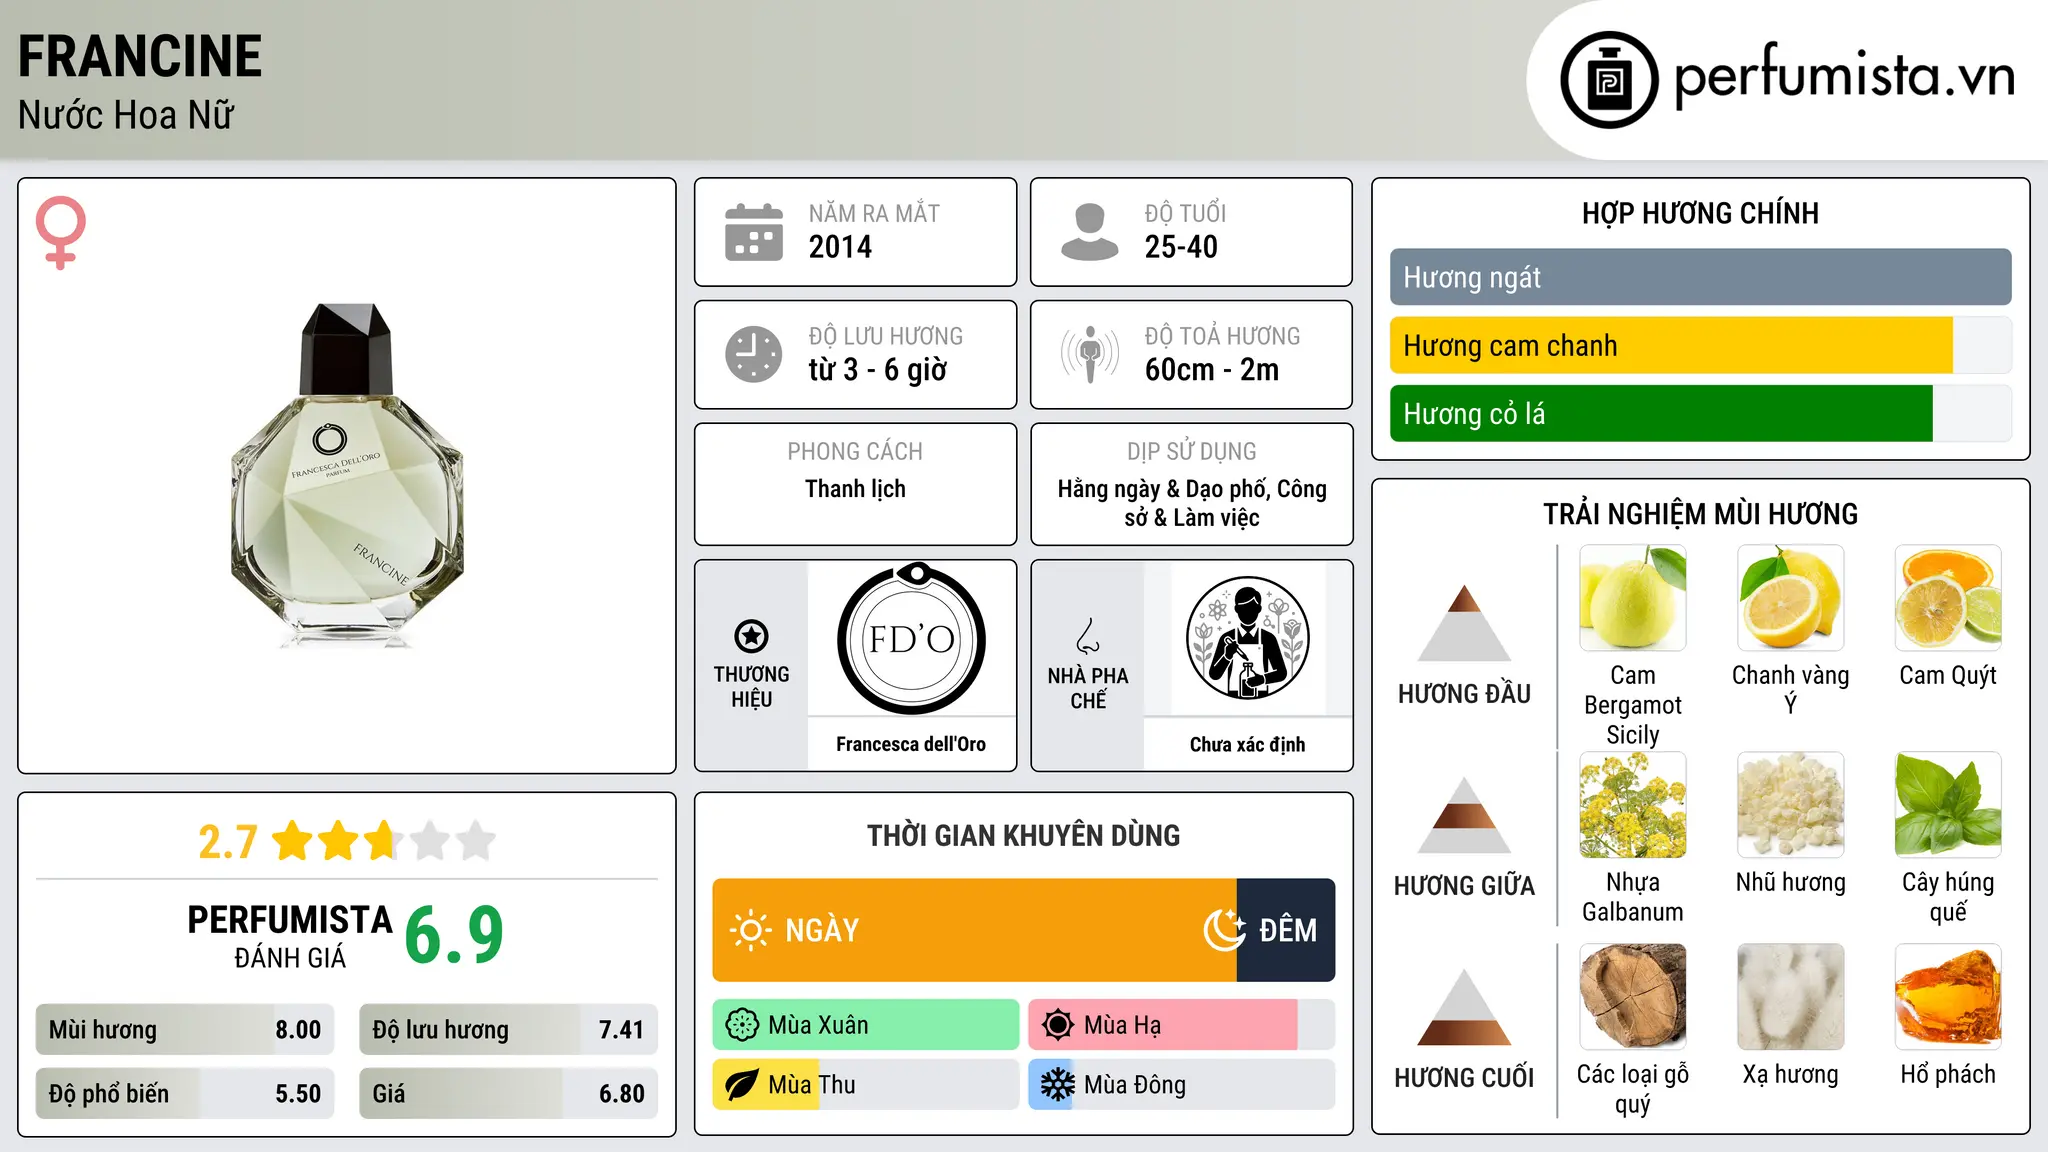Click the Hương giữa pyramid icon
Viewport: 2048px width, 1152px height.
(x=1464, y=815)
